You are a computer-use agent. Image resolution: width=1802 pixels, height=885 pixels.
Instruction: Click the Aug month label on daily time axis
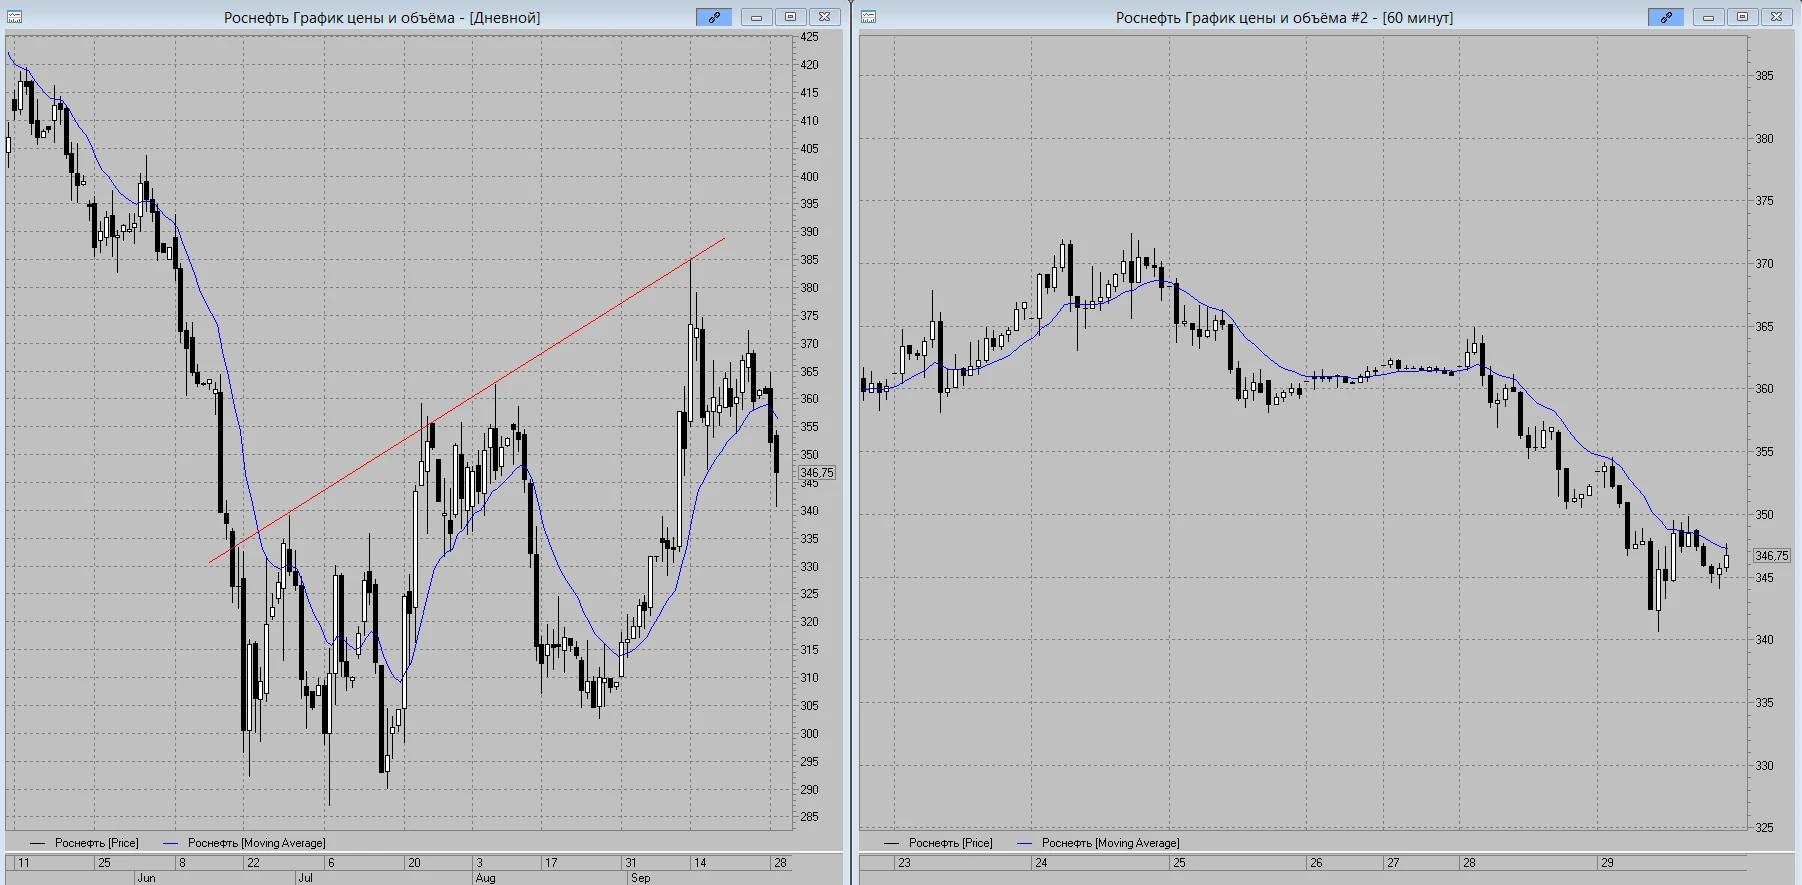tap(485, 878)
